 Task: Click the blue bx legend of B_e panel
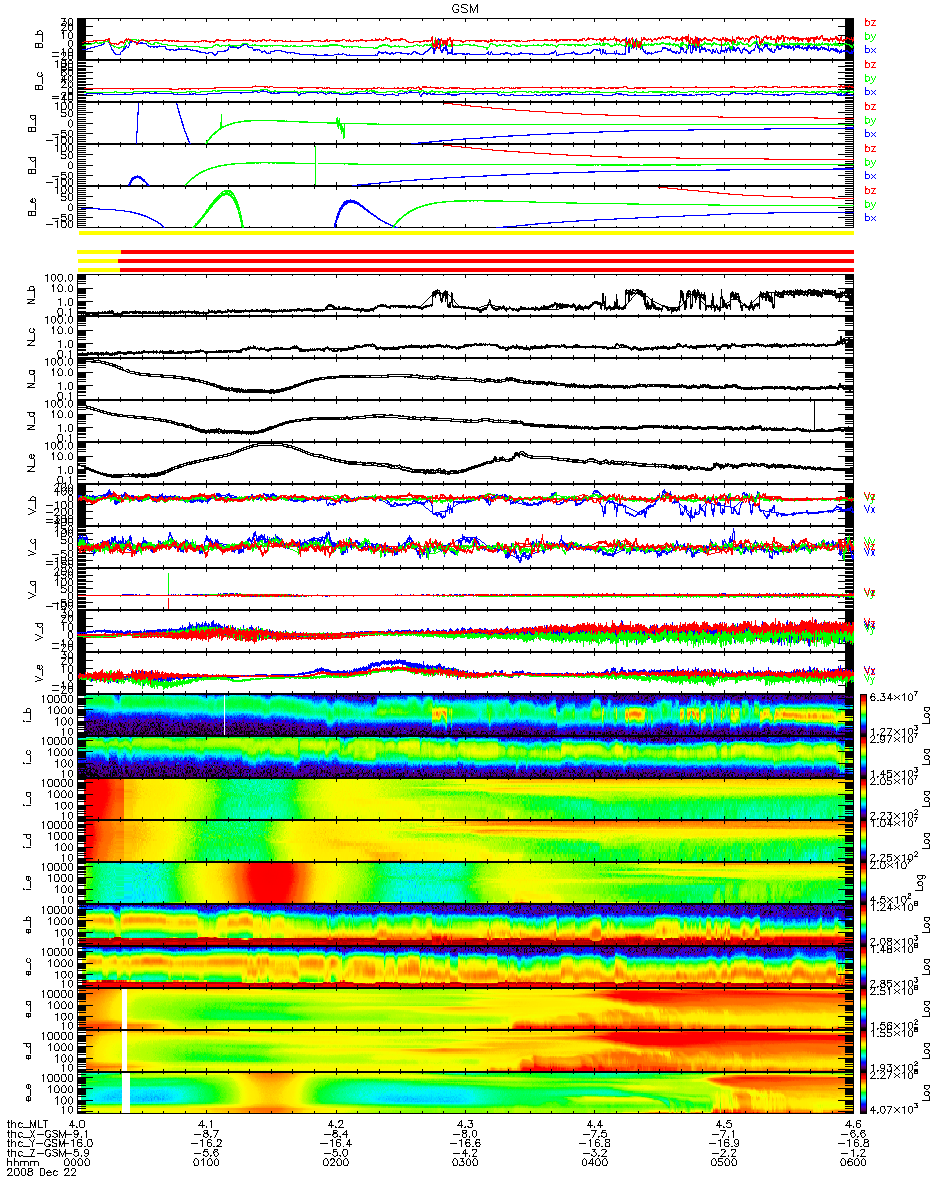pos(871,218)
